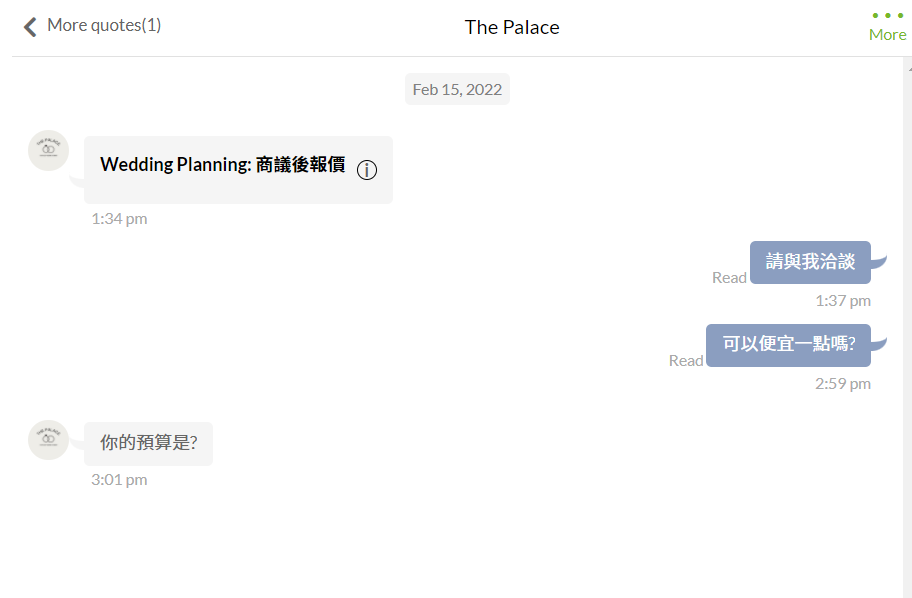This screenshot has width=912, height=598.
Task: Select the 你的預算是? received message bubble
Action: [x=148, y=443]
